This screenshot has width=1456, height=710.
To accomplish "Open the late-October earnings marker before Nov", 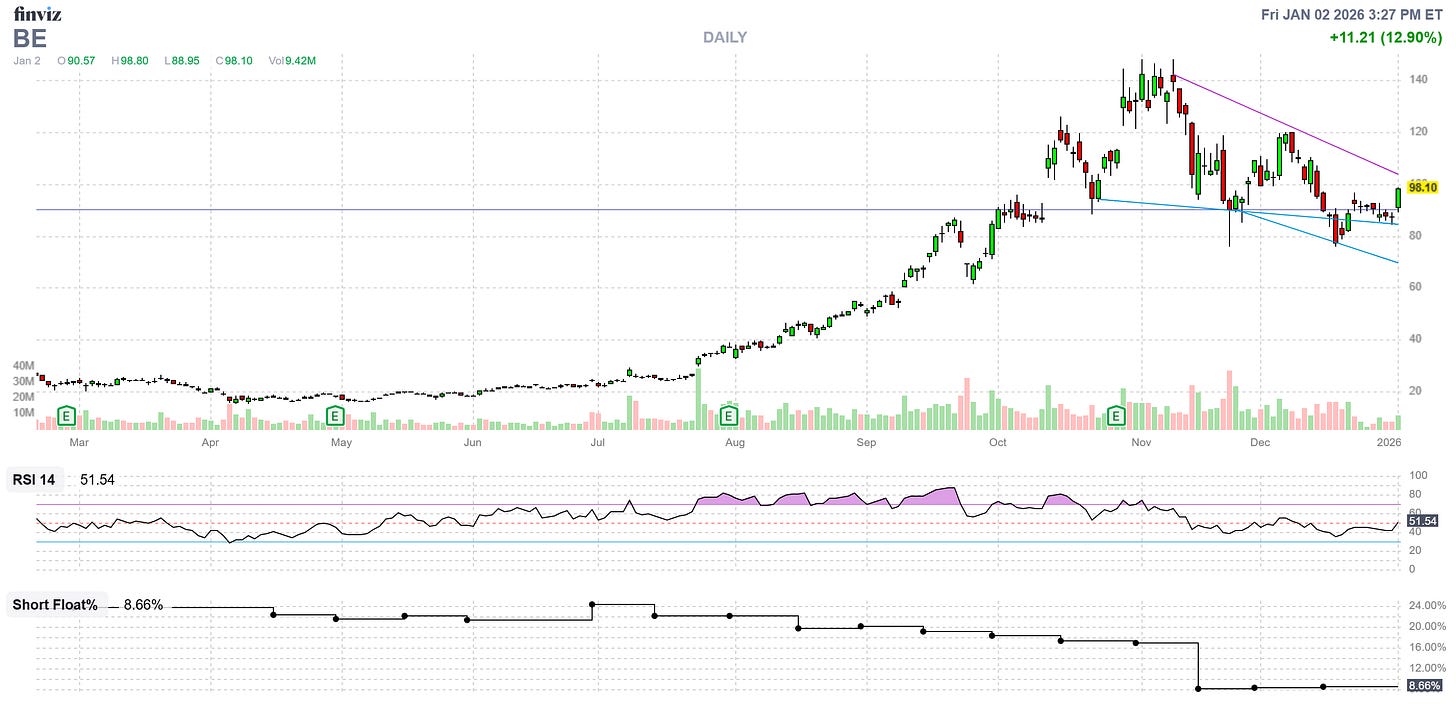I will click(x=1118, y=414).
